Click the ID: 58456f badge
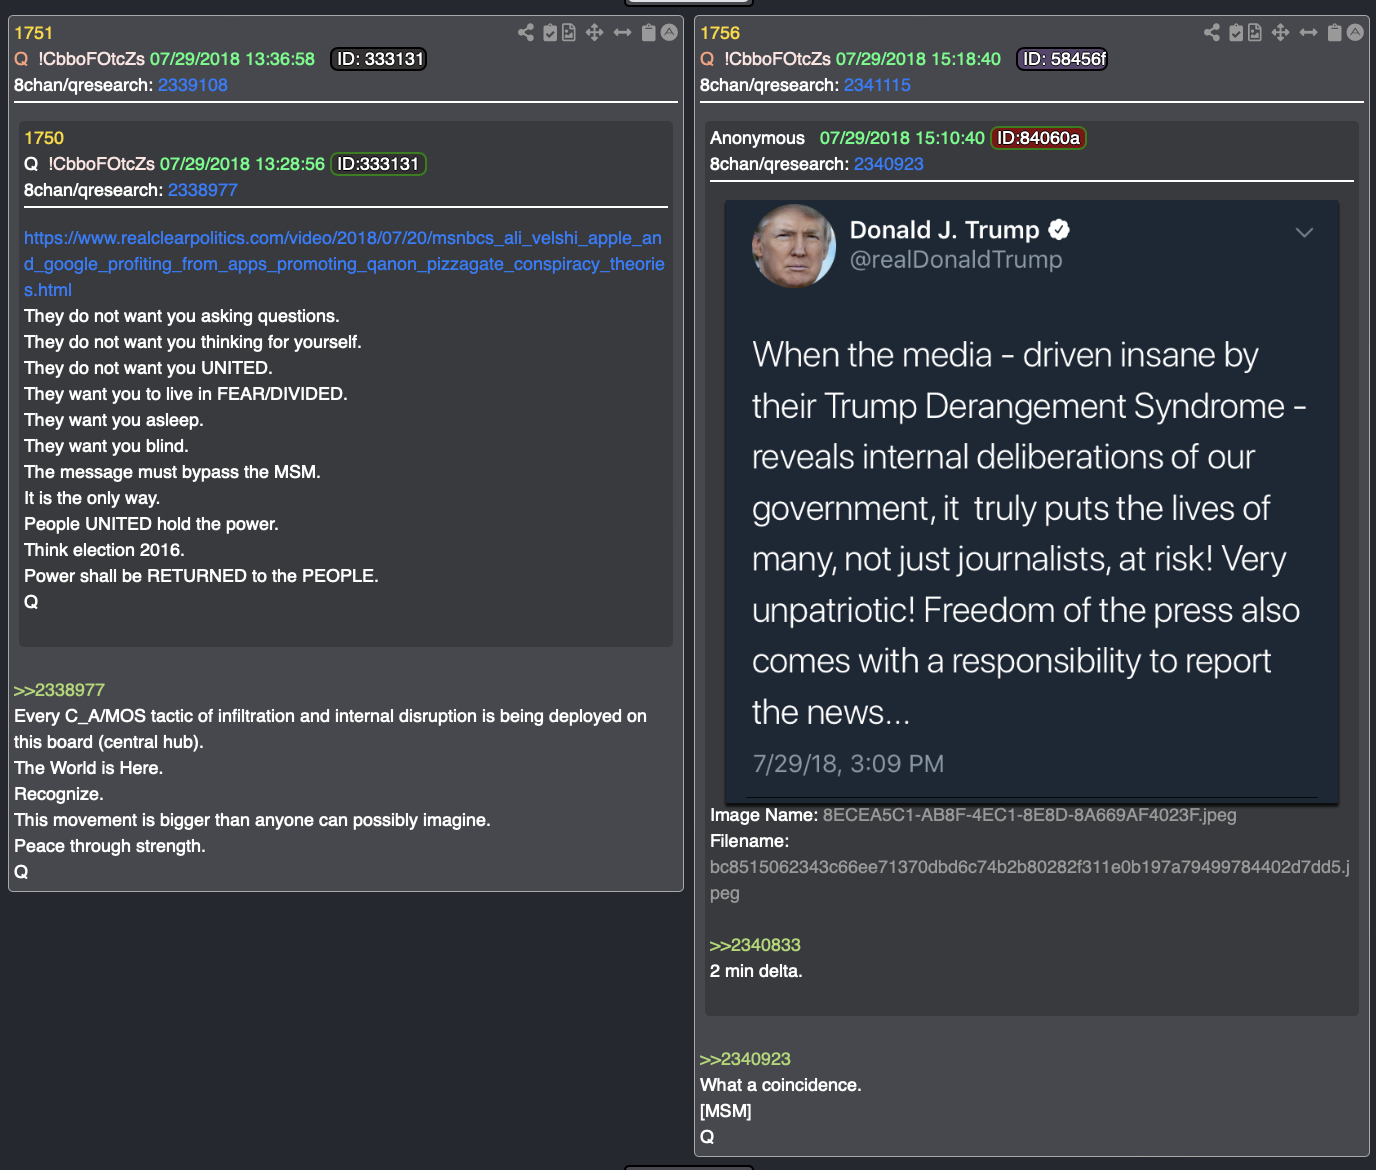The width and height of the screenshot is (1376, 1170). (x=1062, y=59)
